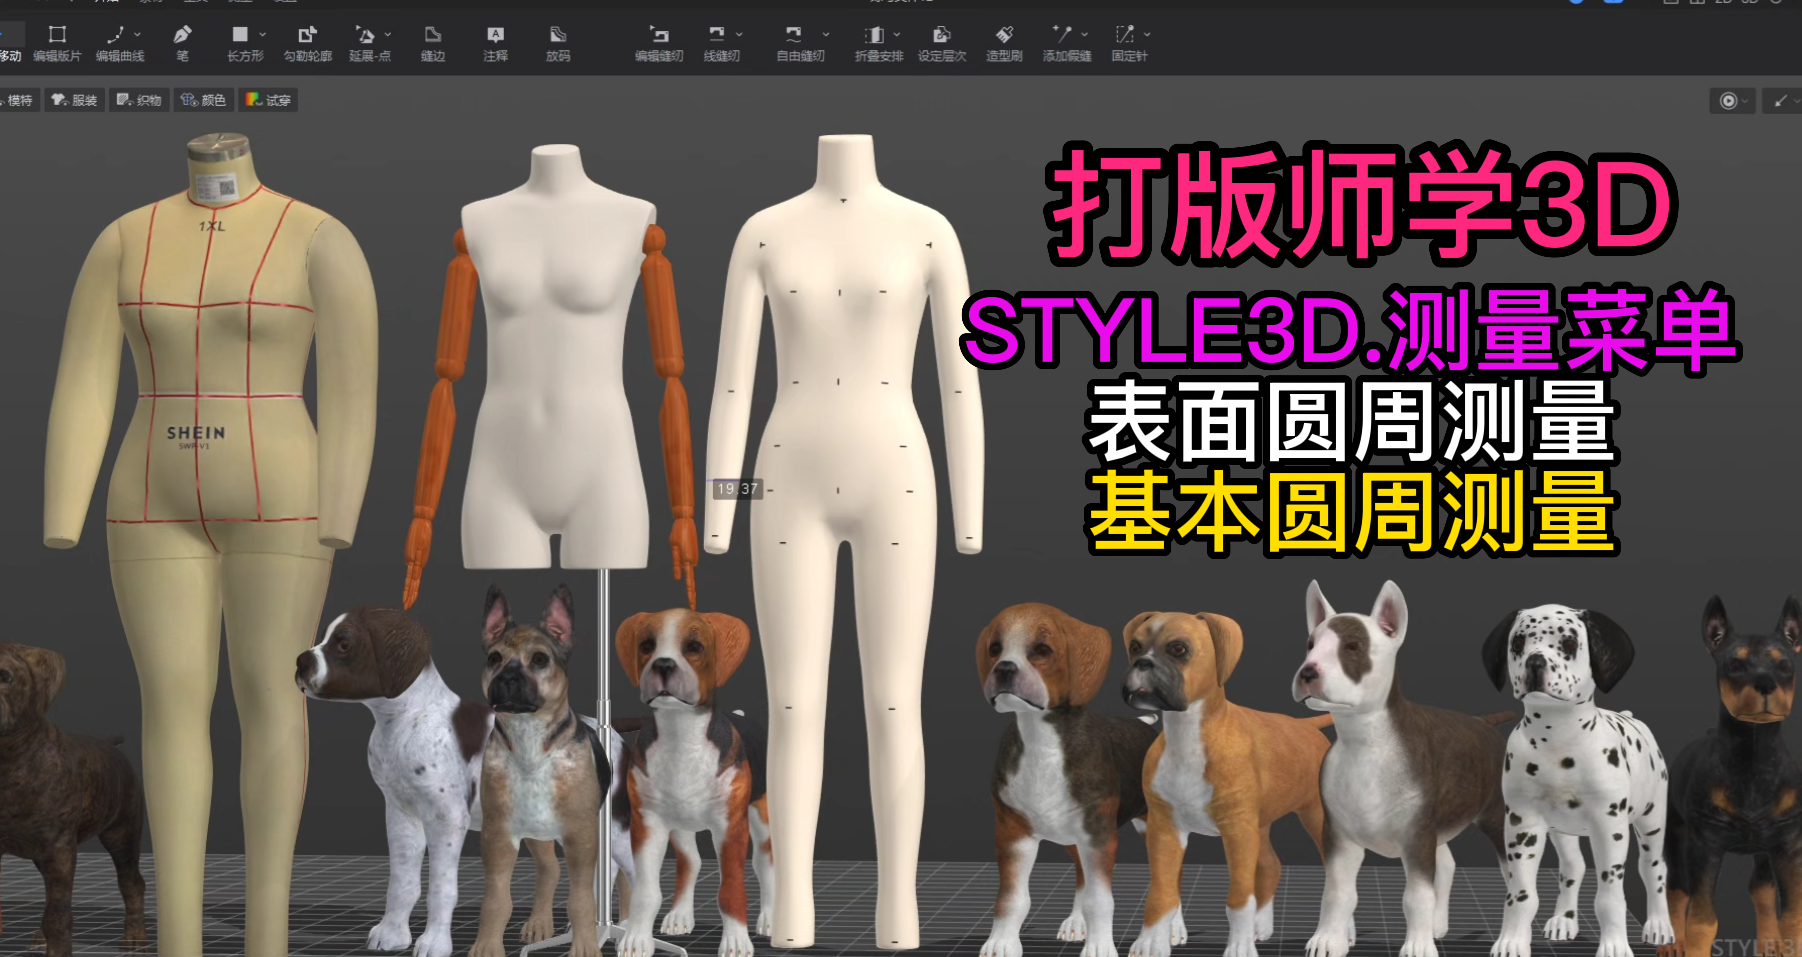Viewport: 1802px width, 957px height.
Task: Click the 19.37 measurement label
Action: click(738, 489)
